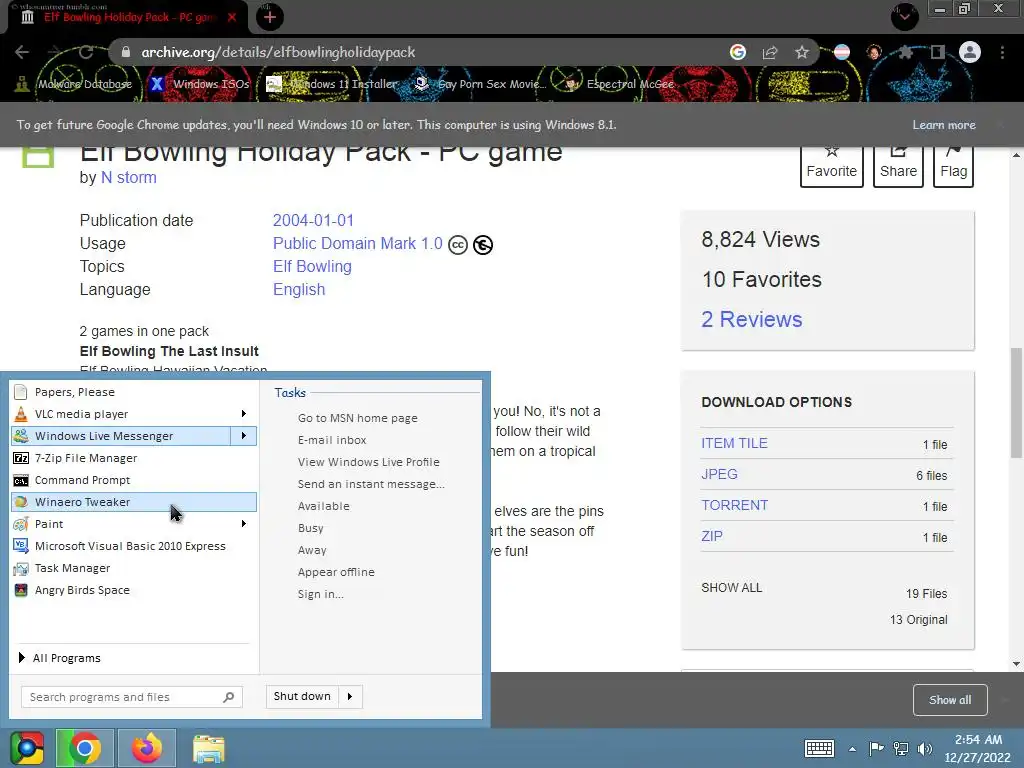Download the TORRENT option
Screen dimensions: 1024x768
[734, 505]
